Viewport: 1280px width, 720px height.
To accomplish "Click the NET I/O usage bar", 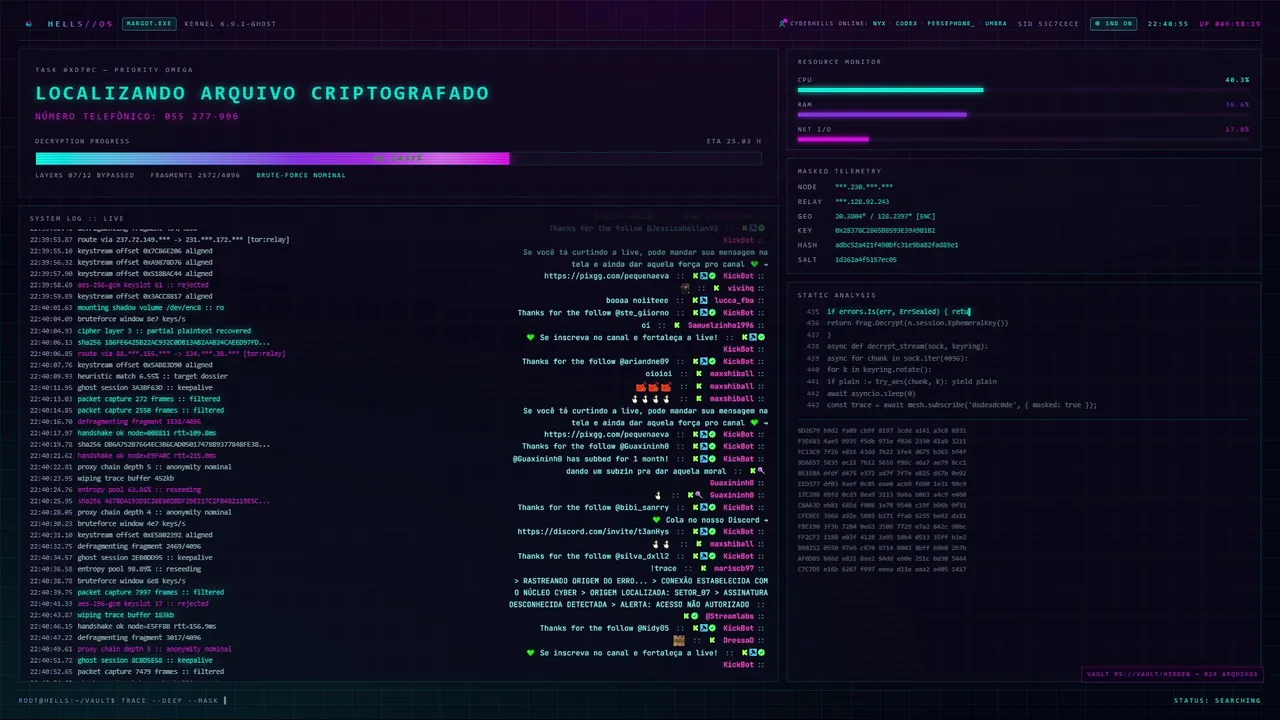I will (1023, 139).
